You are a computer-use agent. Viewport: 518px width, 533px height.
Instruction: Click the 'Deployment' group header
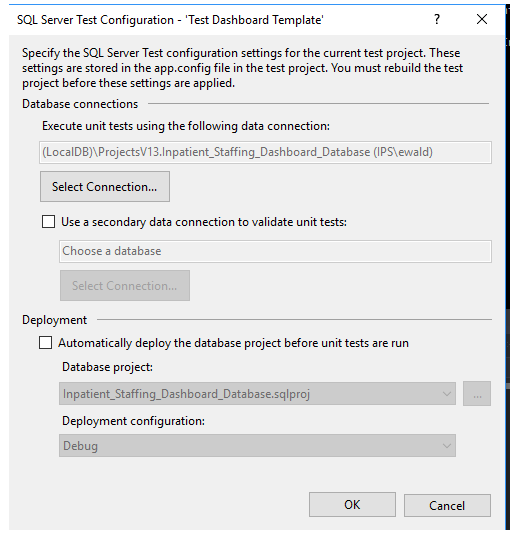(54, 320)
